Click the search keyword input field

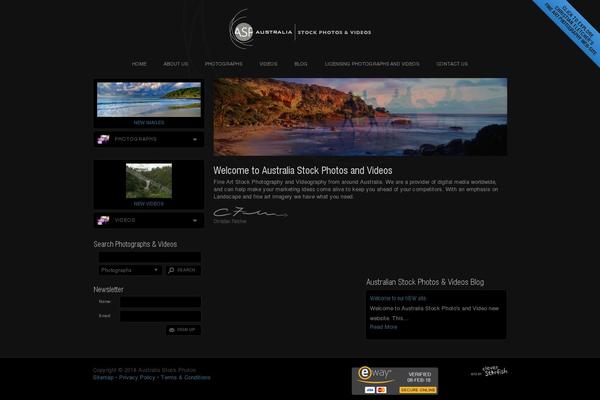tap(150, 257)
